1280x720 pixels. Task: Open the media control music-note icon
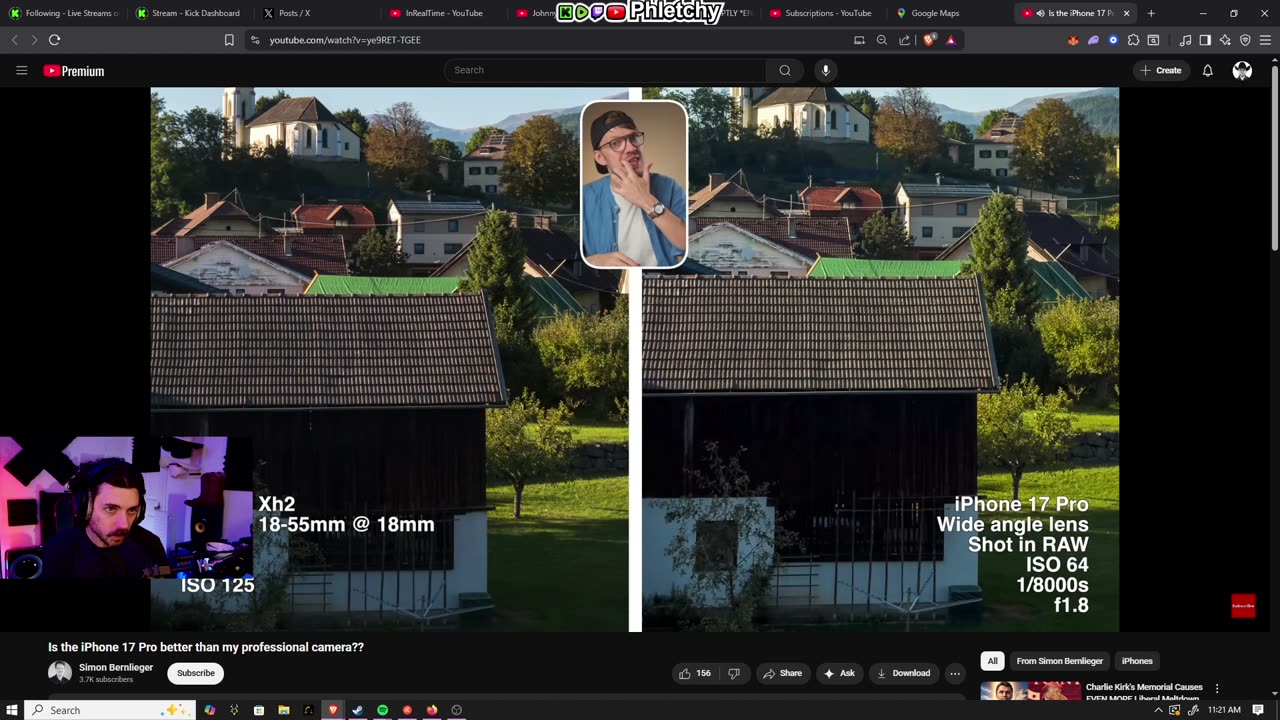click(x=1185, y=40)
